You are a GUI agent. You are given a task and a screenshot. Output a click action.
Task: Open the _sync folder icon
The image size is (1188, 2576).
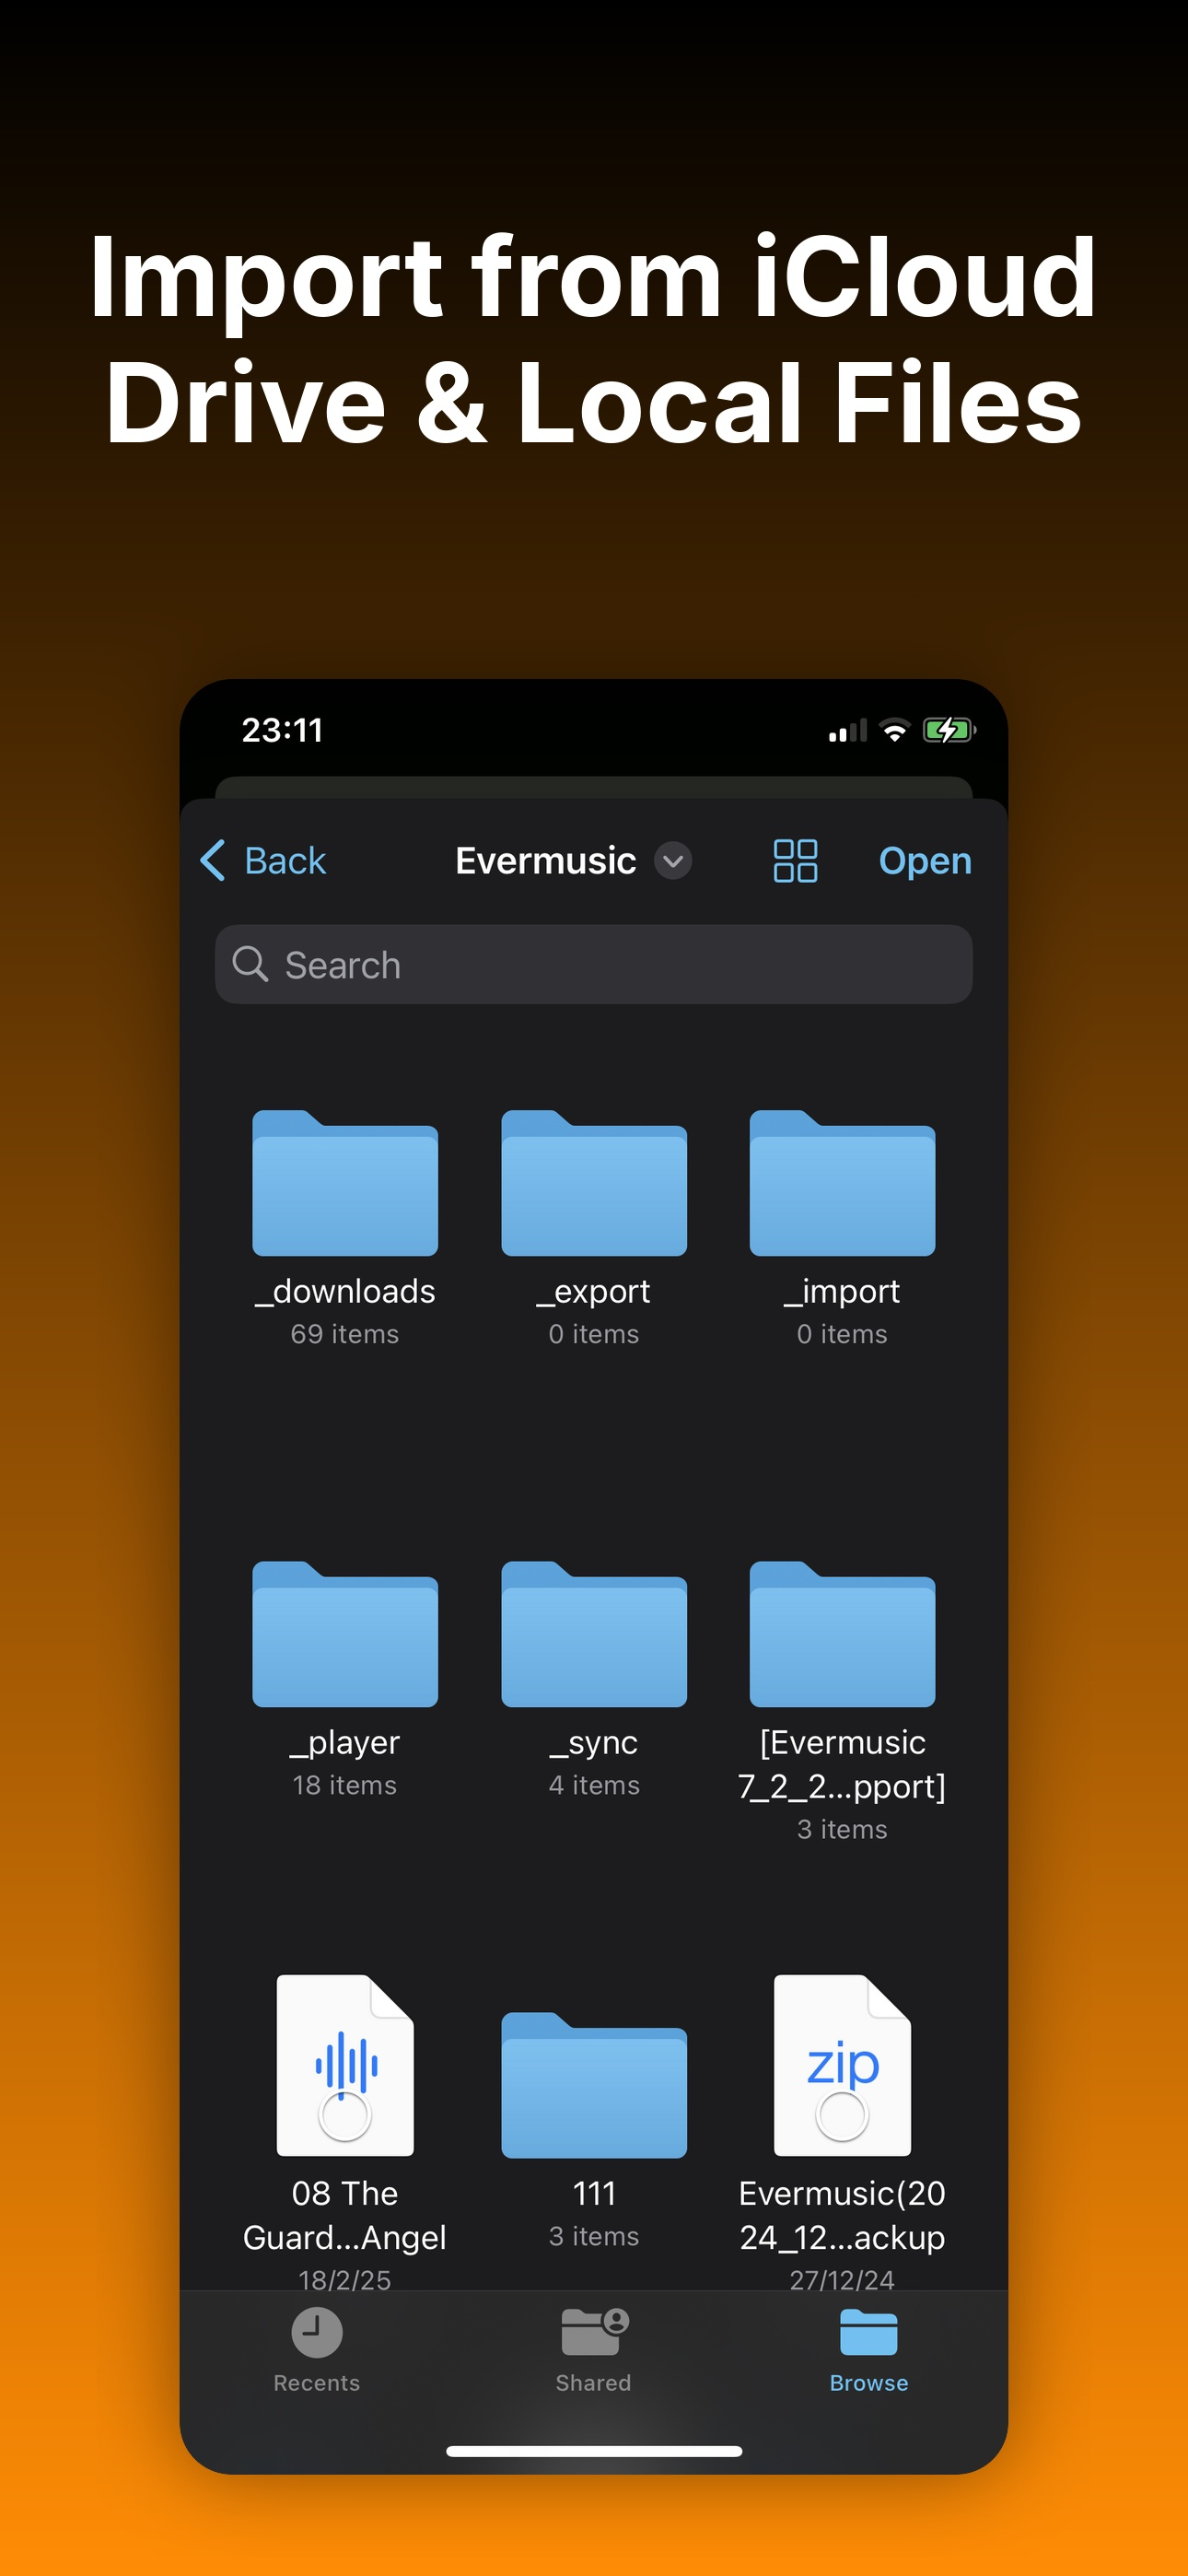[594, 1634]
